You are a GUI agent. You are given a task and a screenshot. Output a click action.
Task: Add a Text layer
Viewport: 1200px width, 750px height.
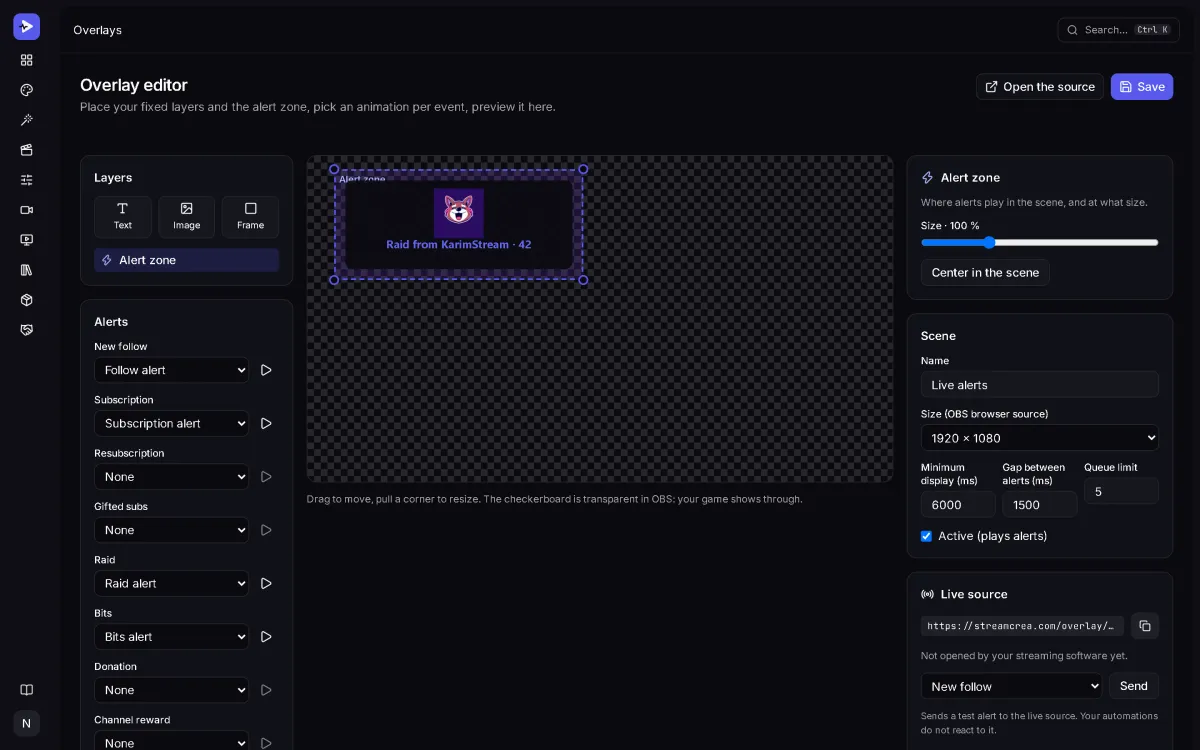(x=123, y=216)
